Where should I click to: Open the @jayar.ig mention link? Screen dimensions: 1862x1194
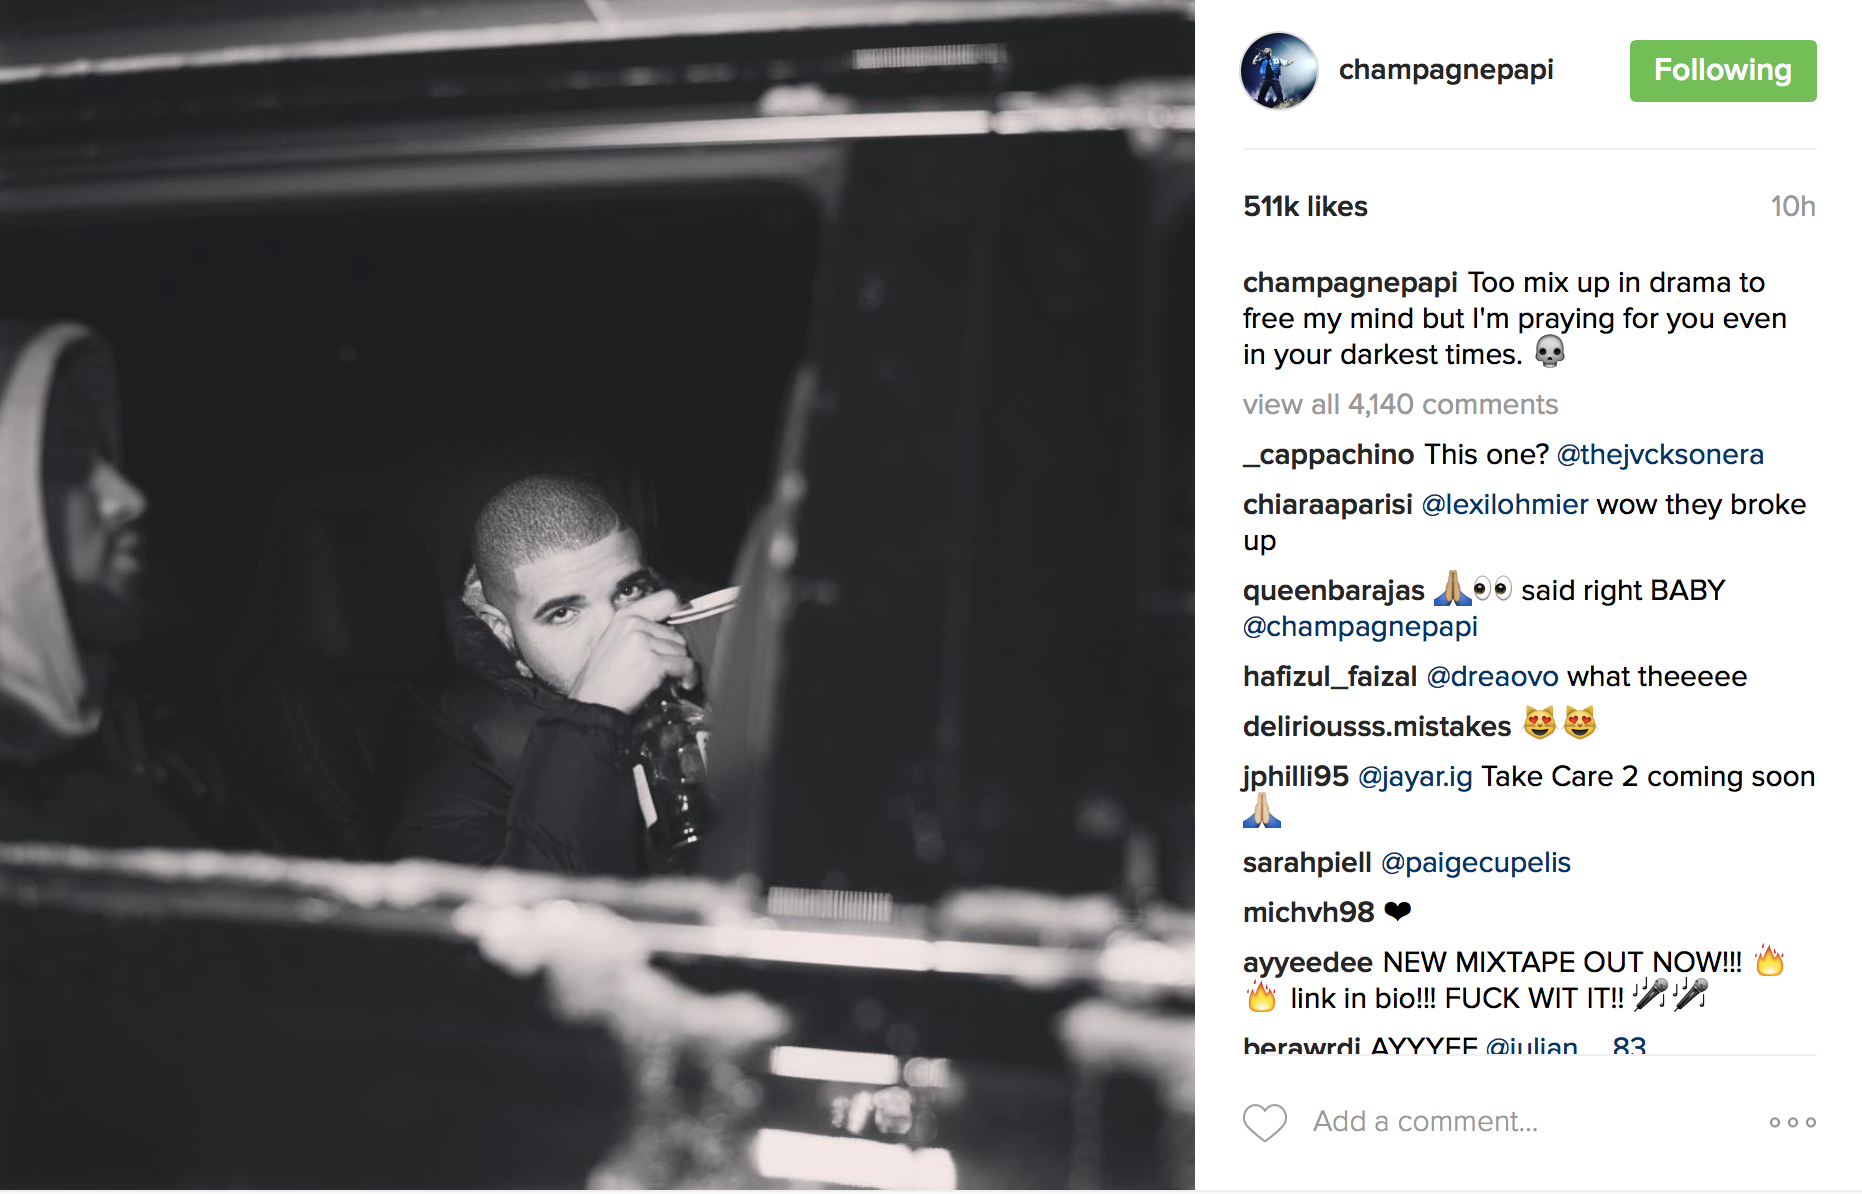coord(1414,776)
